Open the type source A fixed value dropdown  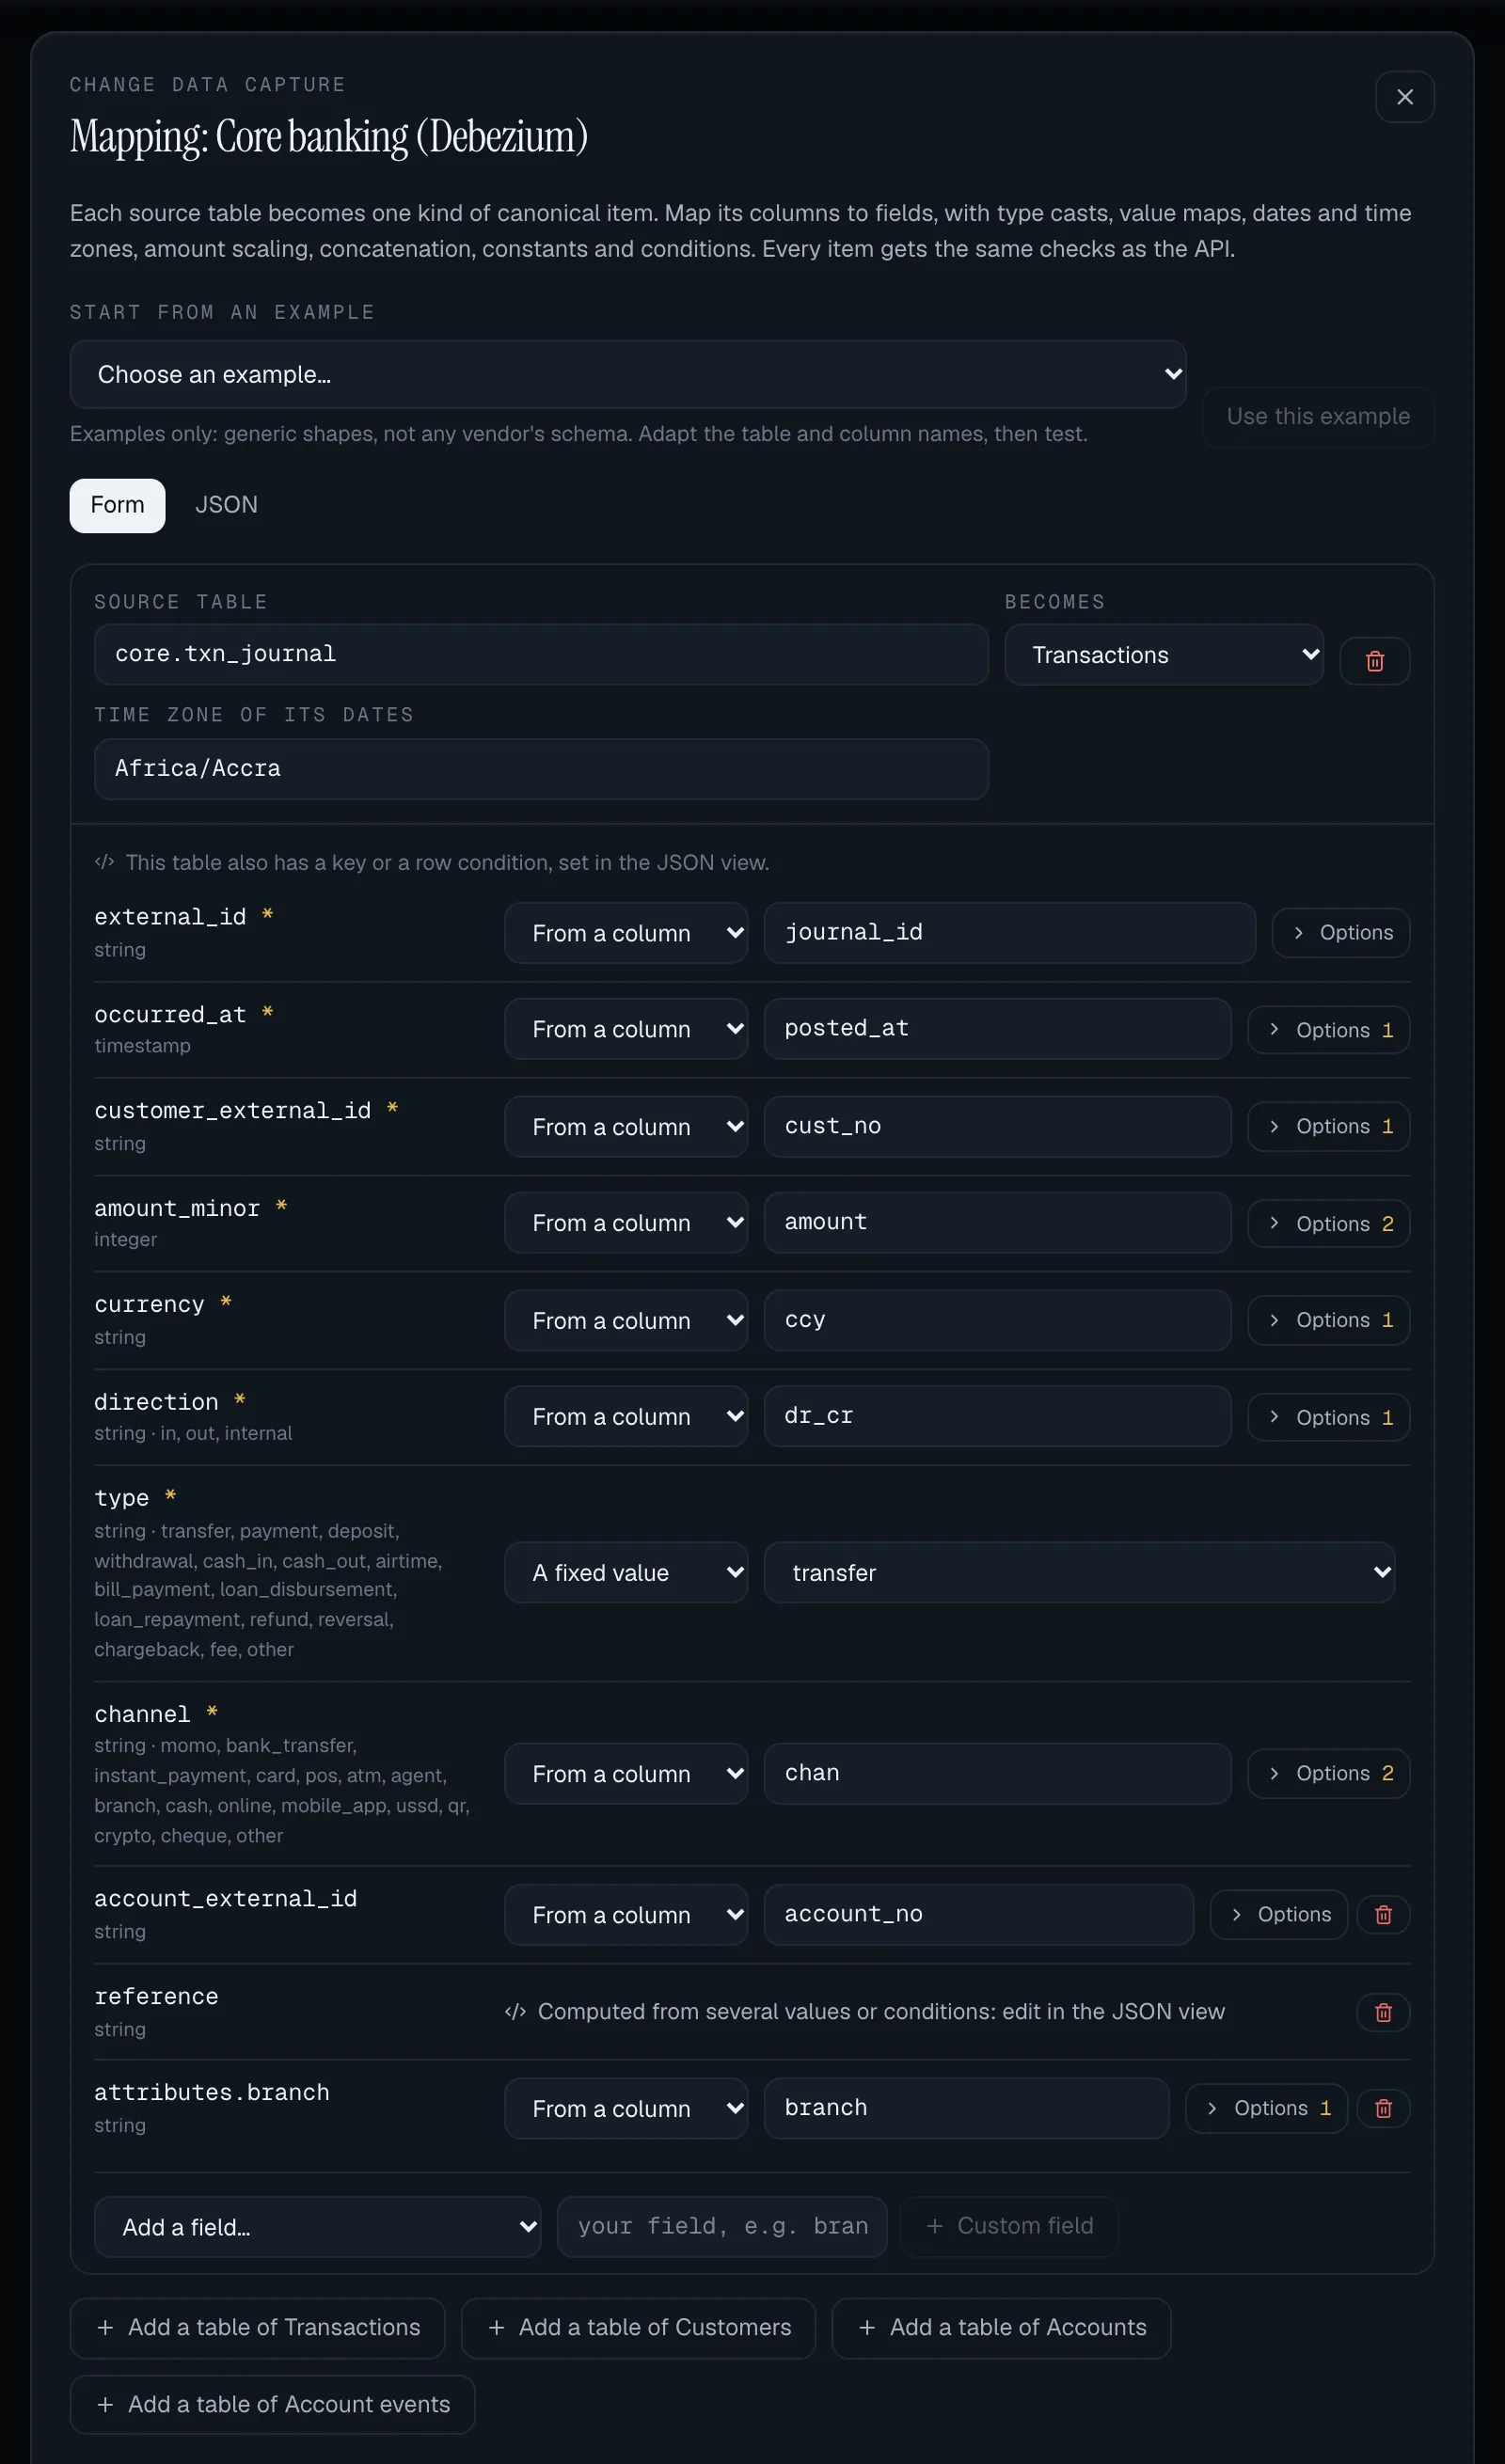[625, 1573]
